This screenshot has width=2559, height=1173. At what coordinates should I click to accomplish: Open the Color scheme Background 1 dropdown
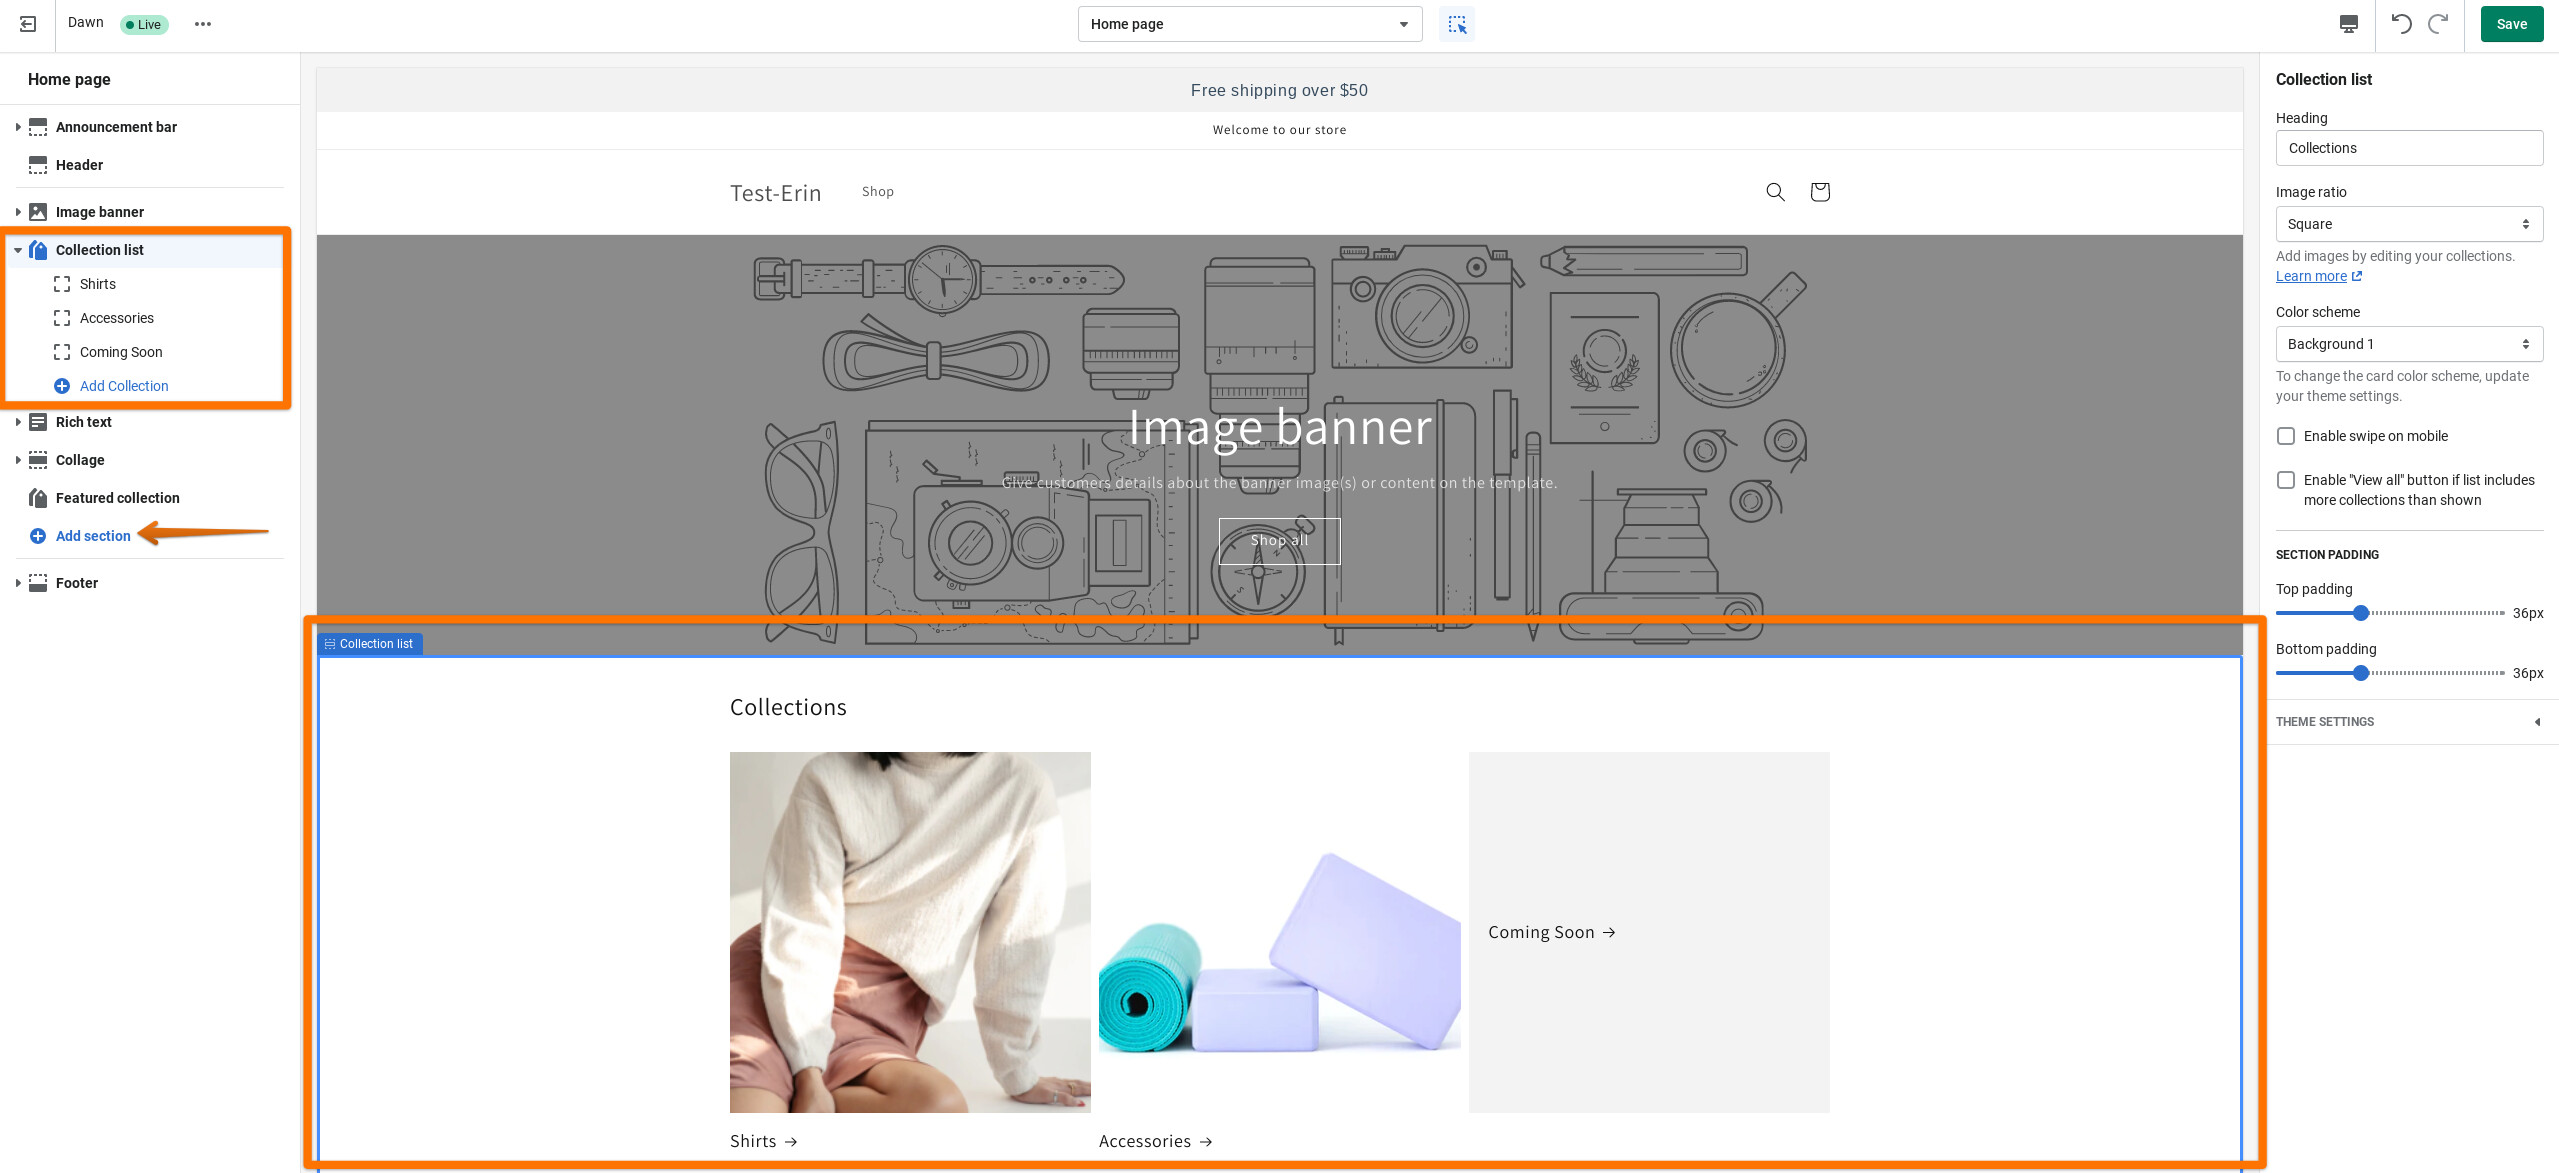coord(2408,344)
